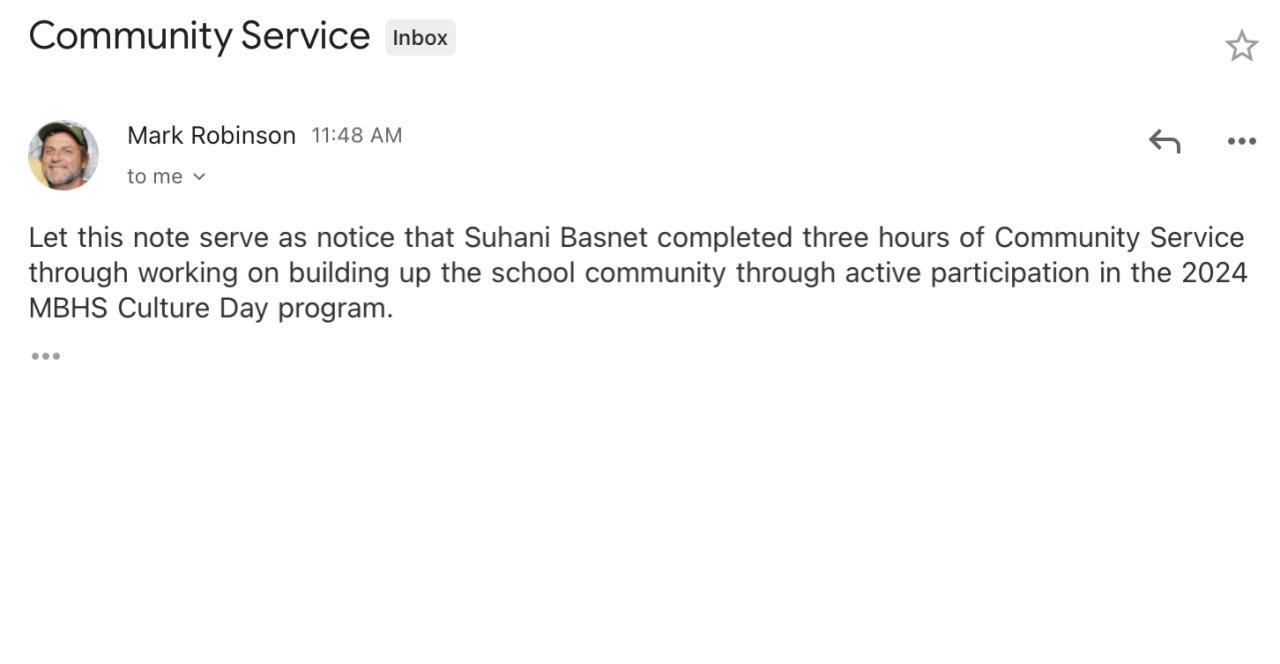The image size is (1280, 664).
Task: Star the Community Service email
Action: (1241, 46)
